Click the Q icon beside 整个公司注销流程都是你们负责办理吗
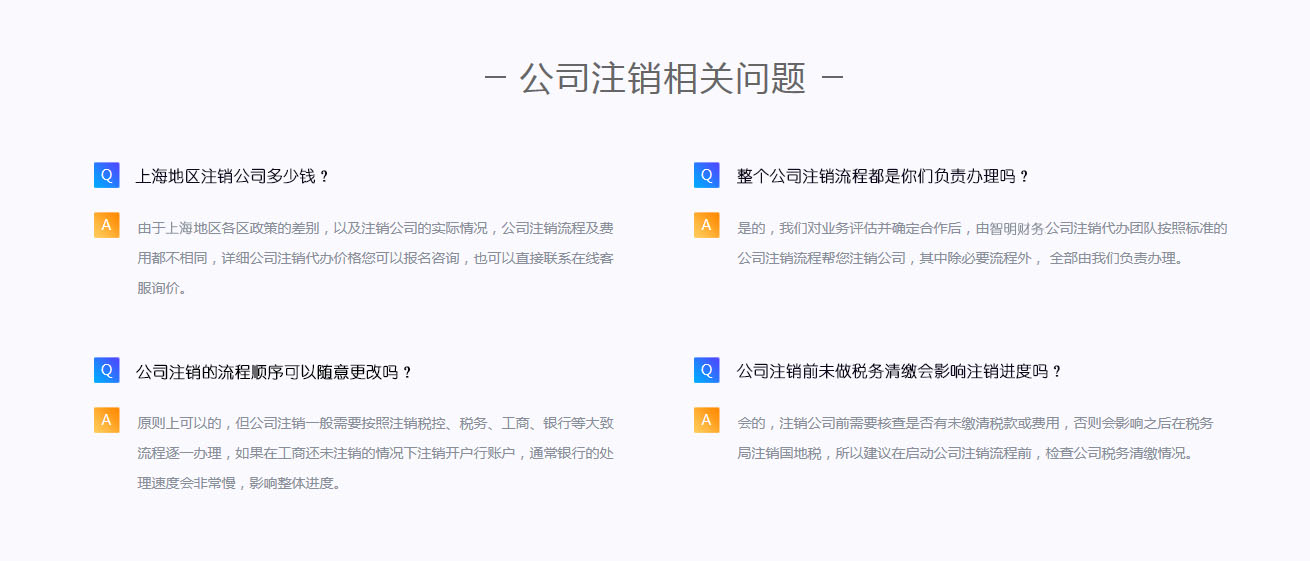1310x561 pixels. click(x=706, y=175)
